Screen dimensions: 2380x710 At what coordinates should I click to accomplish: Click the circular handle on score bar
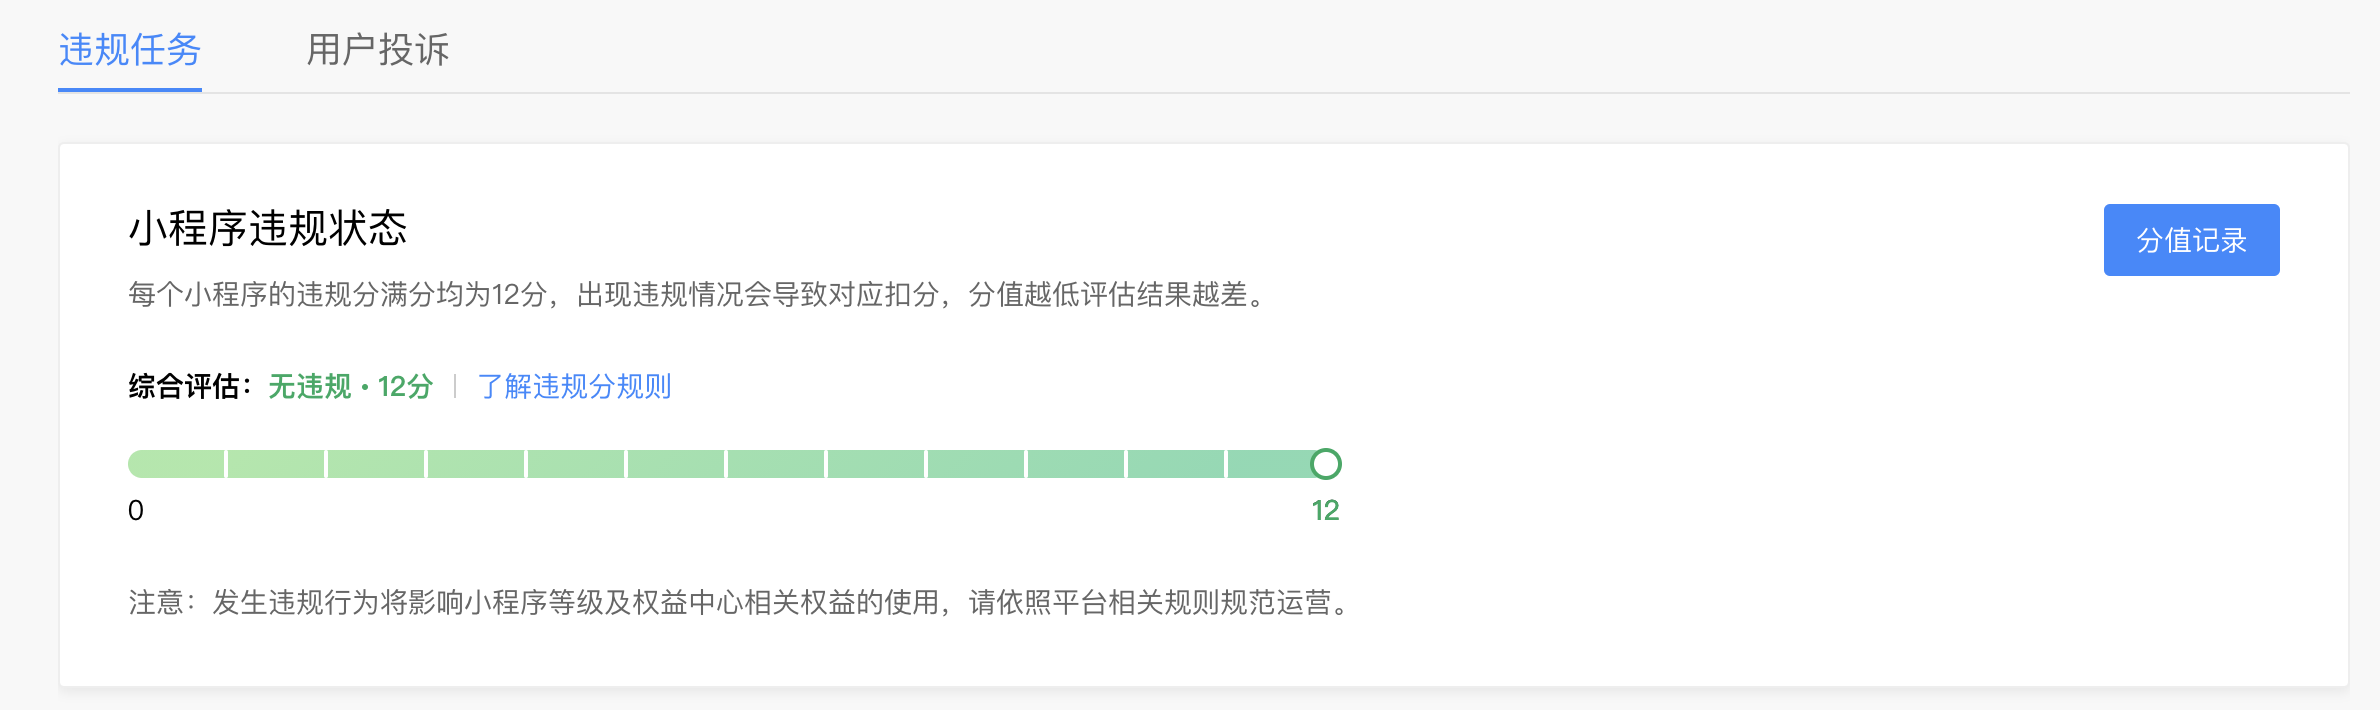pyautogui.click(x=1326, y=464)
